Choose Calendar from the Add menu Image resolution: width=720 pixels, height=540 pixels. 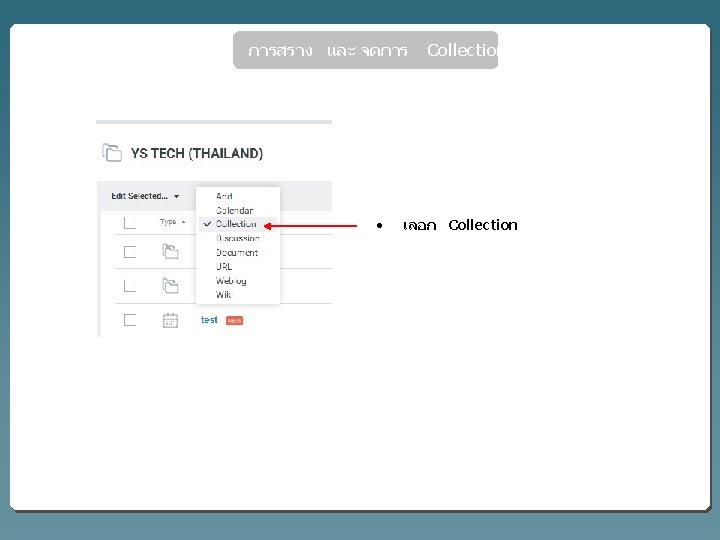pyautogui.click(x=237, y=210)
